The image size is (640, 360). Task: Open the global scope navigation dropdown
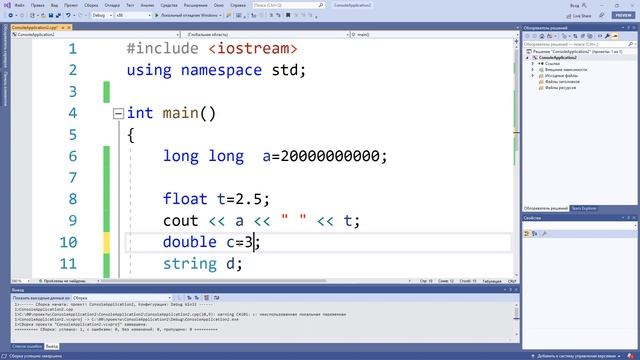(265, 35)
